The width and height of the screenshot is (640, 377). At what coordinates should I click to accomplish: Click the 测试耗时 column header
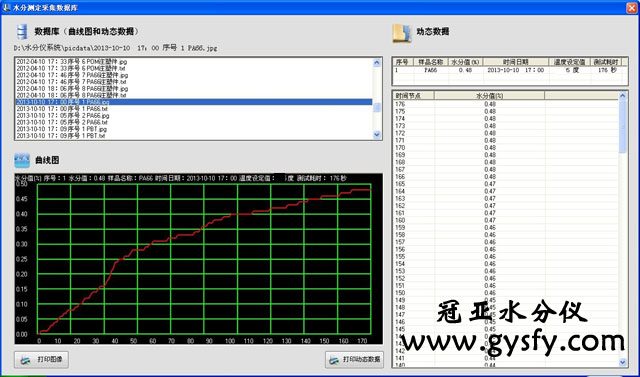(x=605, y=62)
